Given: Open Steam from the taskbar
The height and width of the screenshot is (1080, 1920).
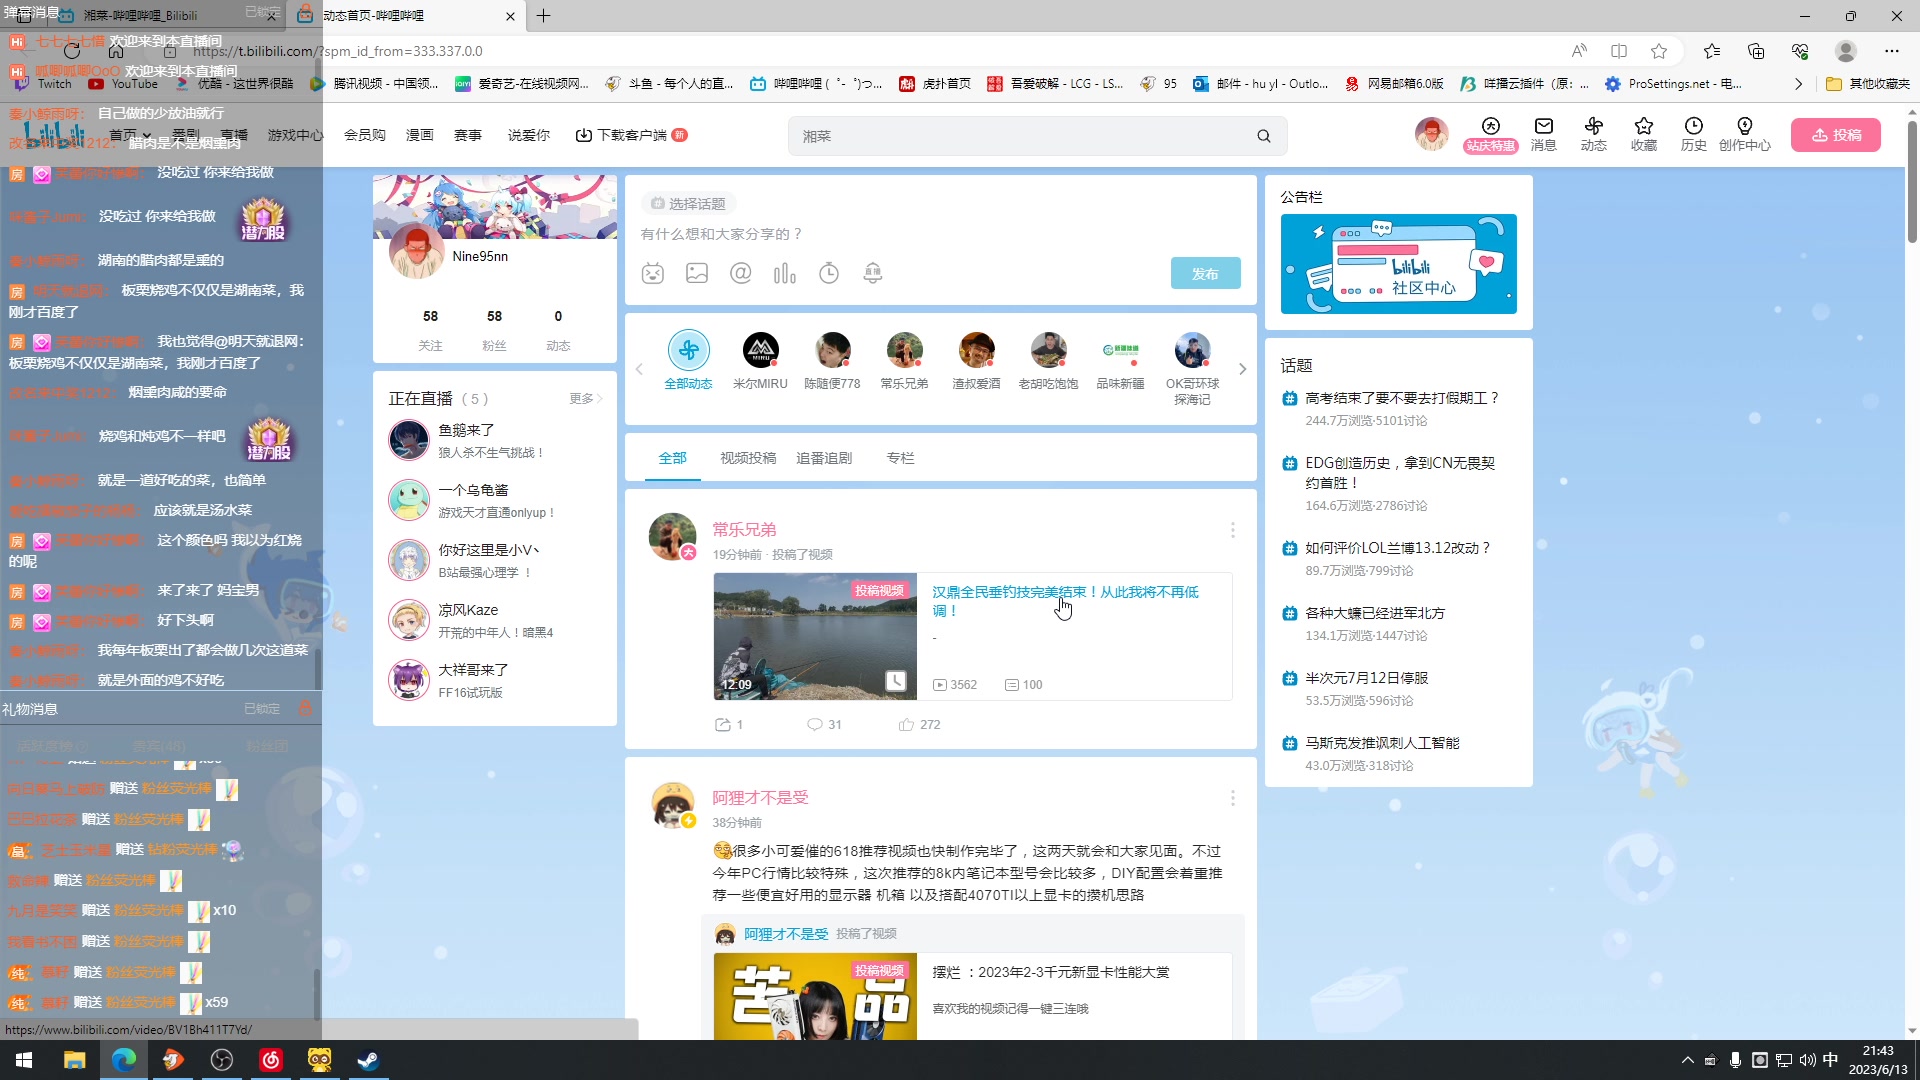Looking at the screenshot, I should [x=368, y=1060].
